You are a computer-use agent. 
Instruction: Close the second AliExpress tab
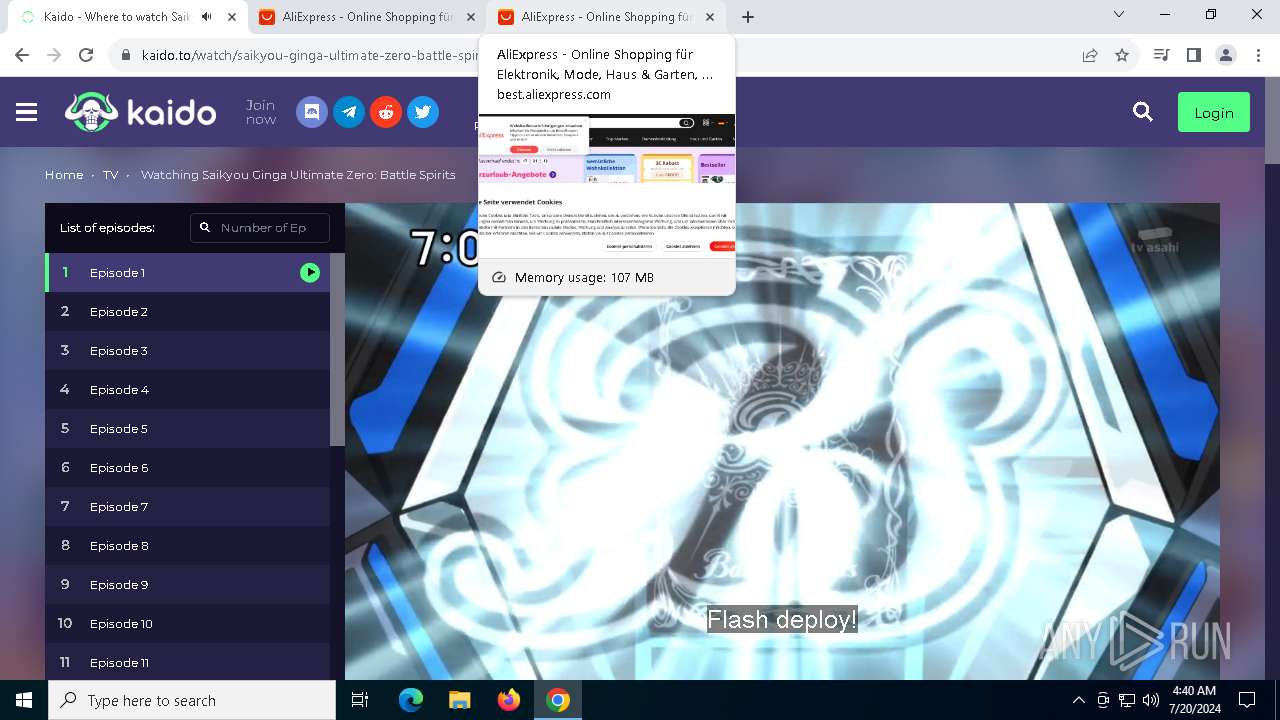coord(471,17)
